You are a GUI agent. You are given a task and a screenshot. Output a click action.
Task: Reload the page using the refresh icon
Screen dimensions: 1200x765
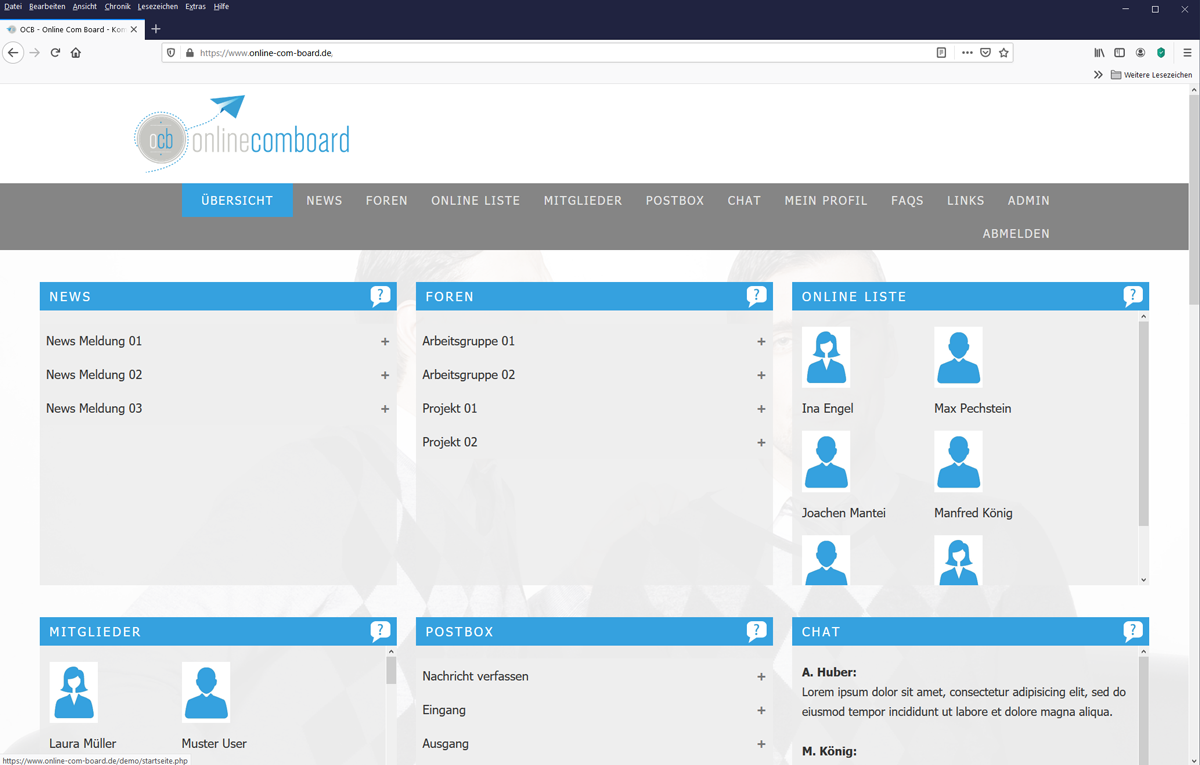point(55,53)
